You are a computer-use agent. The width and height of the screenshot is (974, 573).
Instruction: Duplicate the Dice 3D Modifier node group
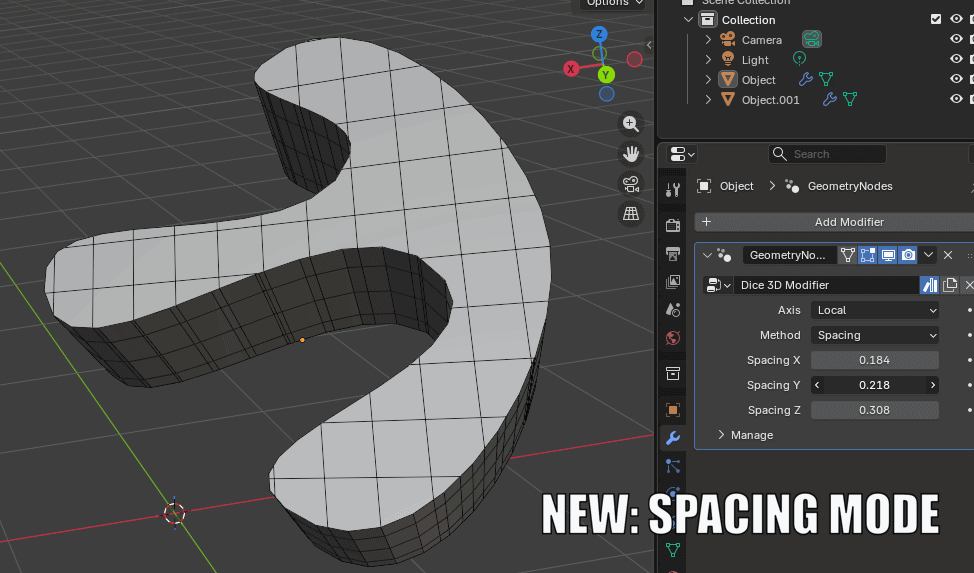tap(950, 285)
